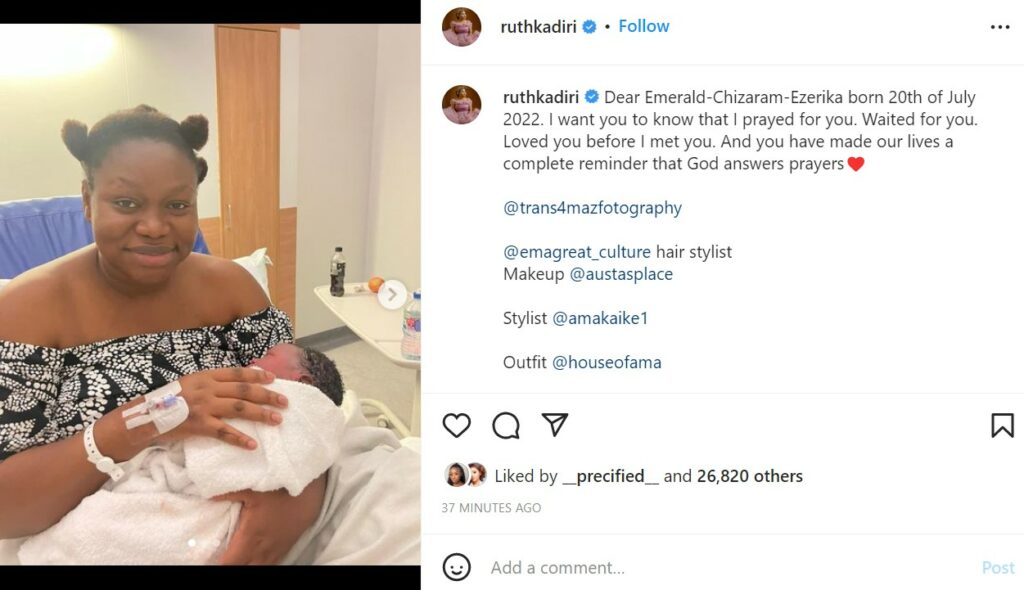Open the @amakaike1 stylist link
This screenshot has height=590, width=1024.
(x=608, y=318)
